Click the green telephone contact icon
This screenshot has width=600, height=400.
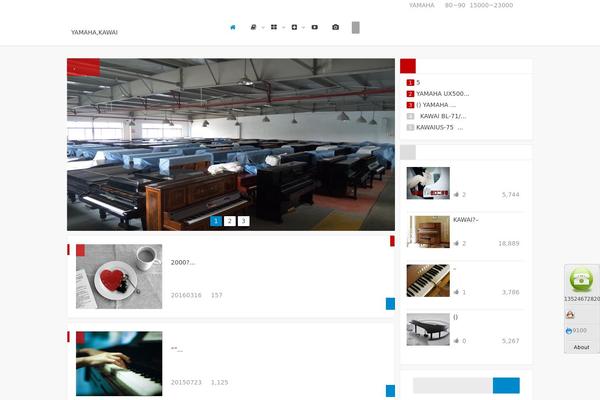(581, 280)
